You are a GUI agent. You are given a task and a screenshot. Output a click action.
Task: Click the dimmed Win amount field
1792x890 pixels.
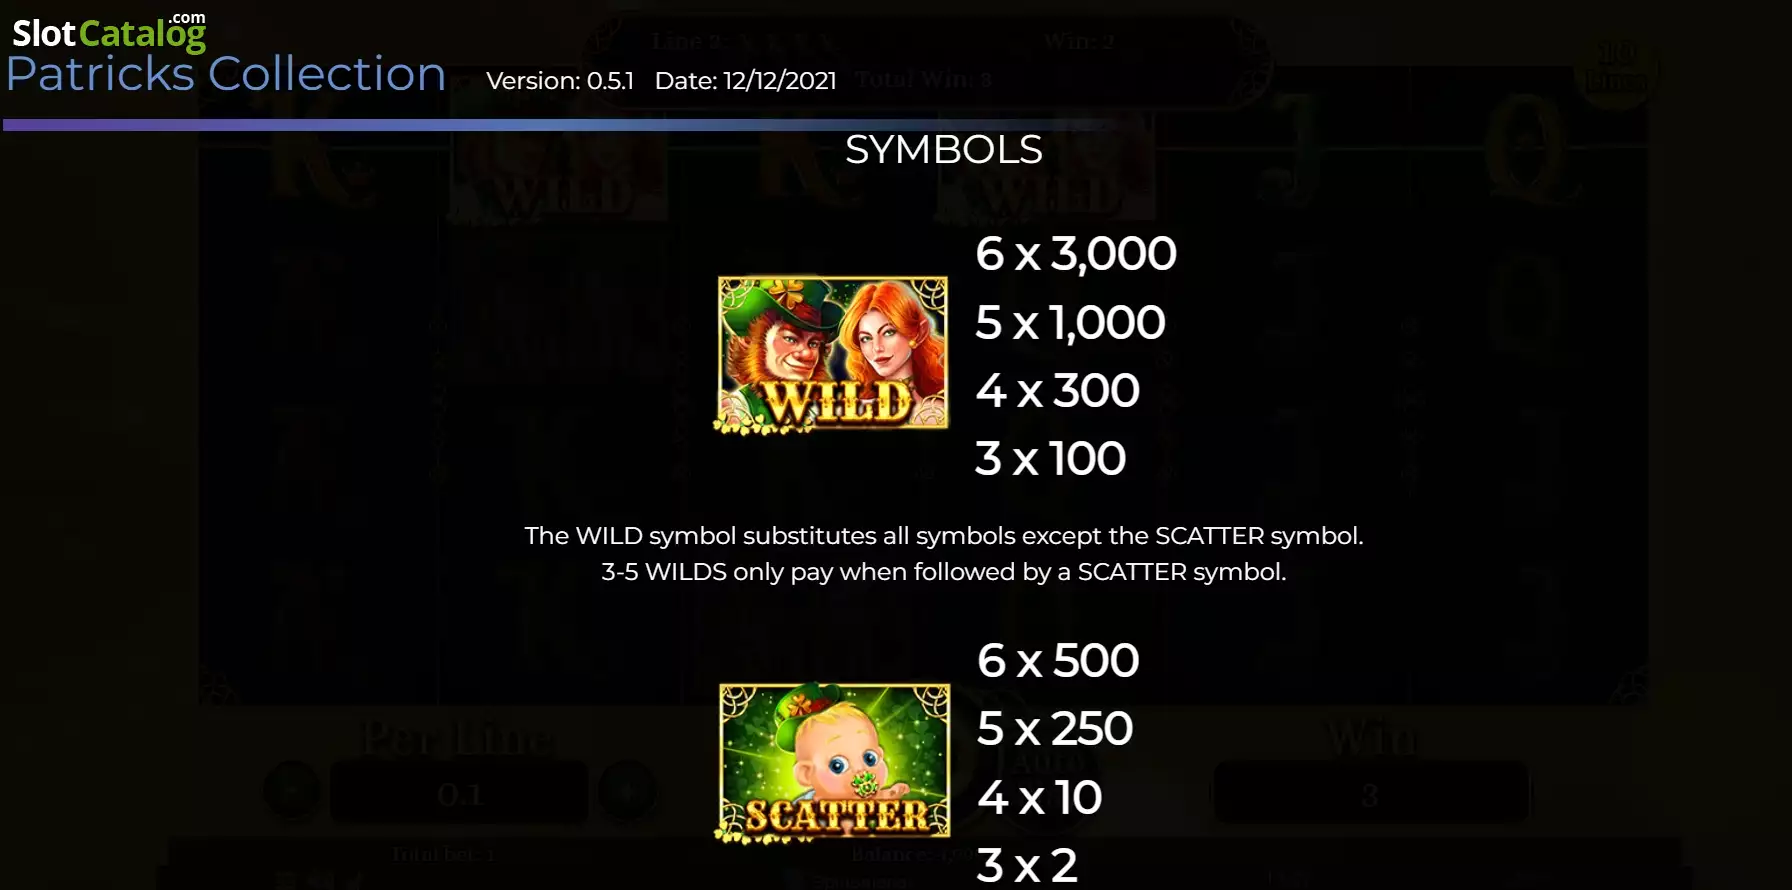click(1370, 792)
